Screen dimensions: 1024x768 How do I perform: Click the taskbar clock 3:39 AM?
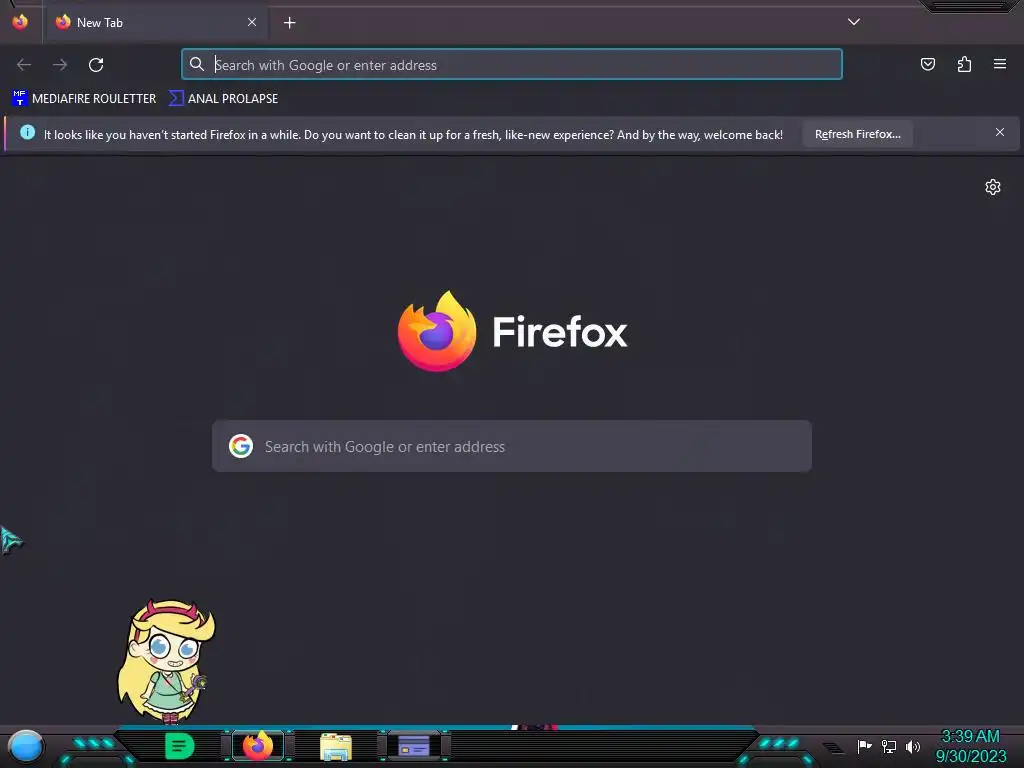click(970, 736)
